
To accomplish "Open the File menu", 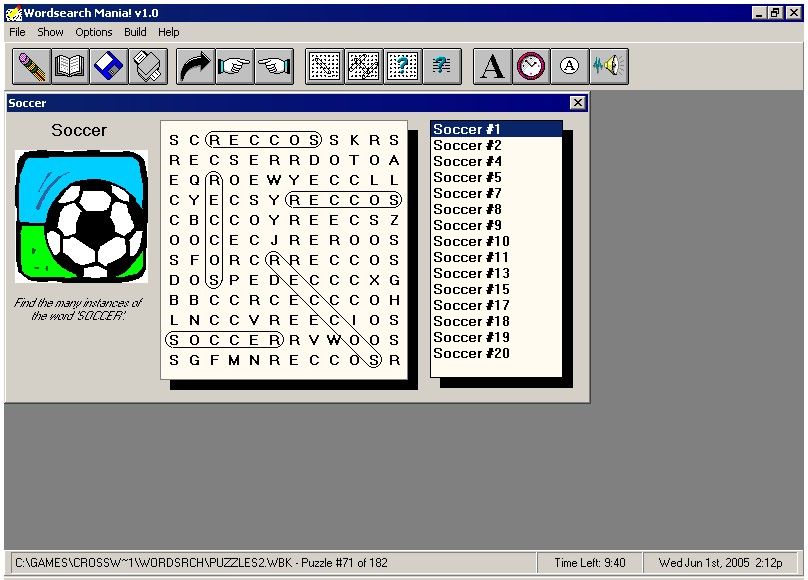I will click(18, 32).
